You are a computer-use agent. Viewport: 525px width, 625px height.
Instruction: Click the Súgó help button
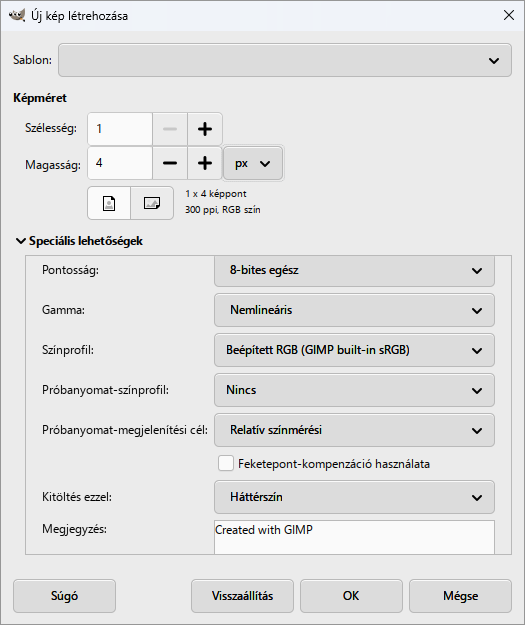[65, 596]
